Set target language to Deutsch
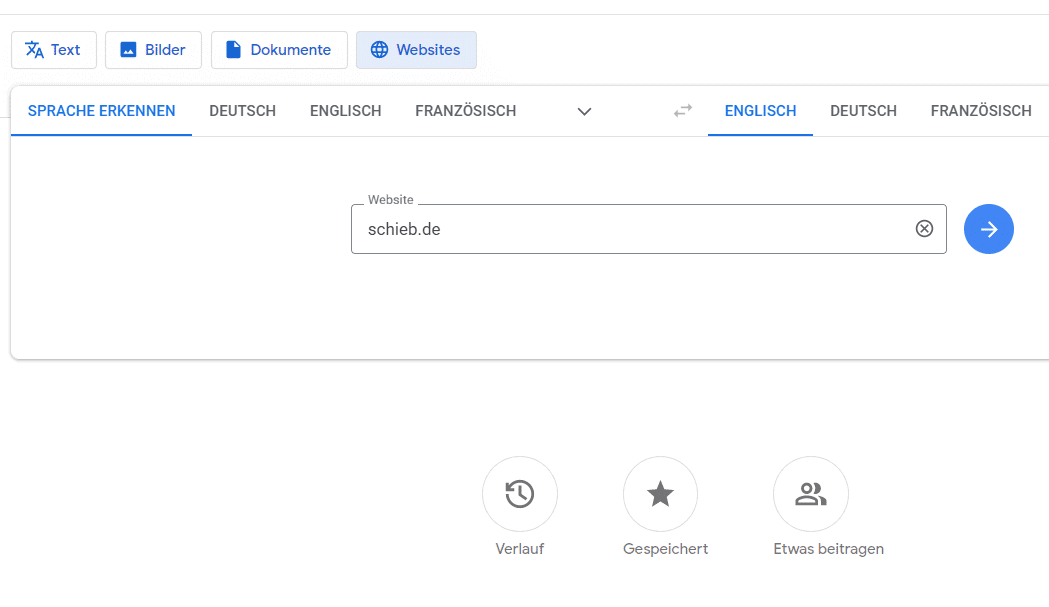This screenshot has width=1049, height=607. 863,111
